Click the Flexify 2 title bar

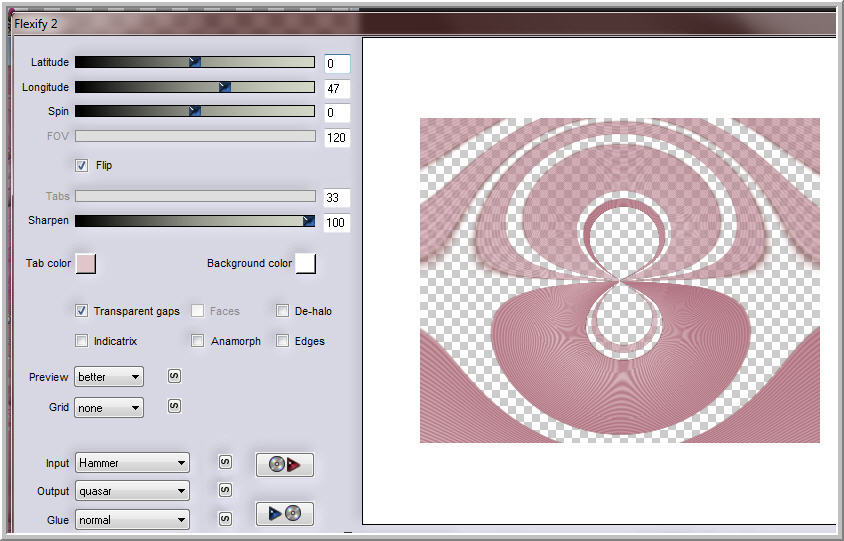tap(423, 24)
